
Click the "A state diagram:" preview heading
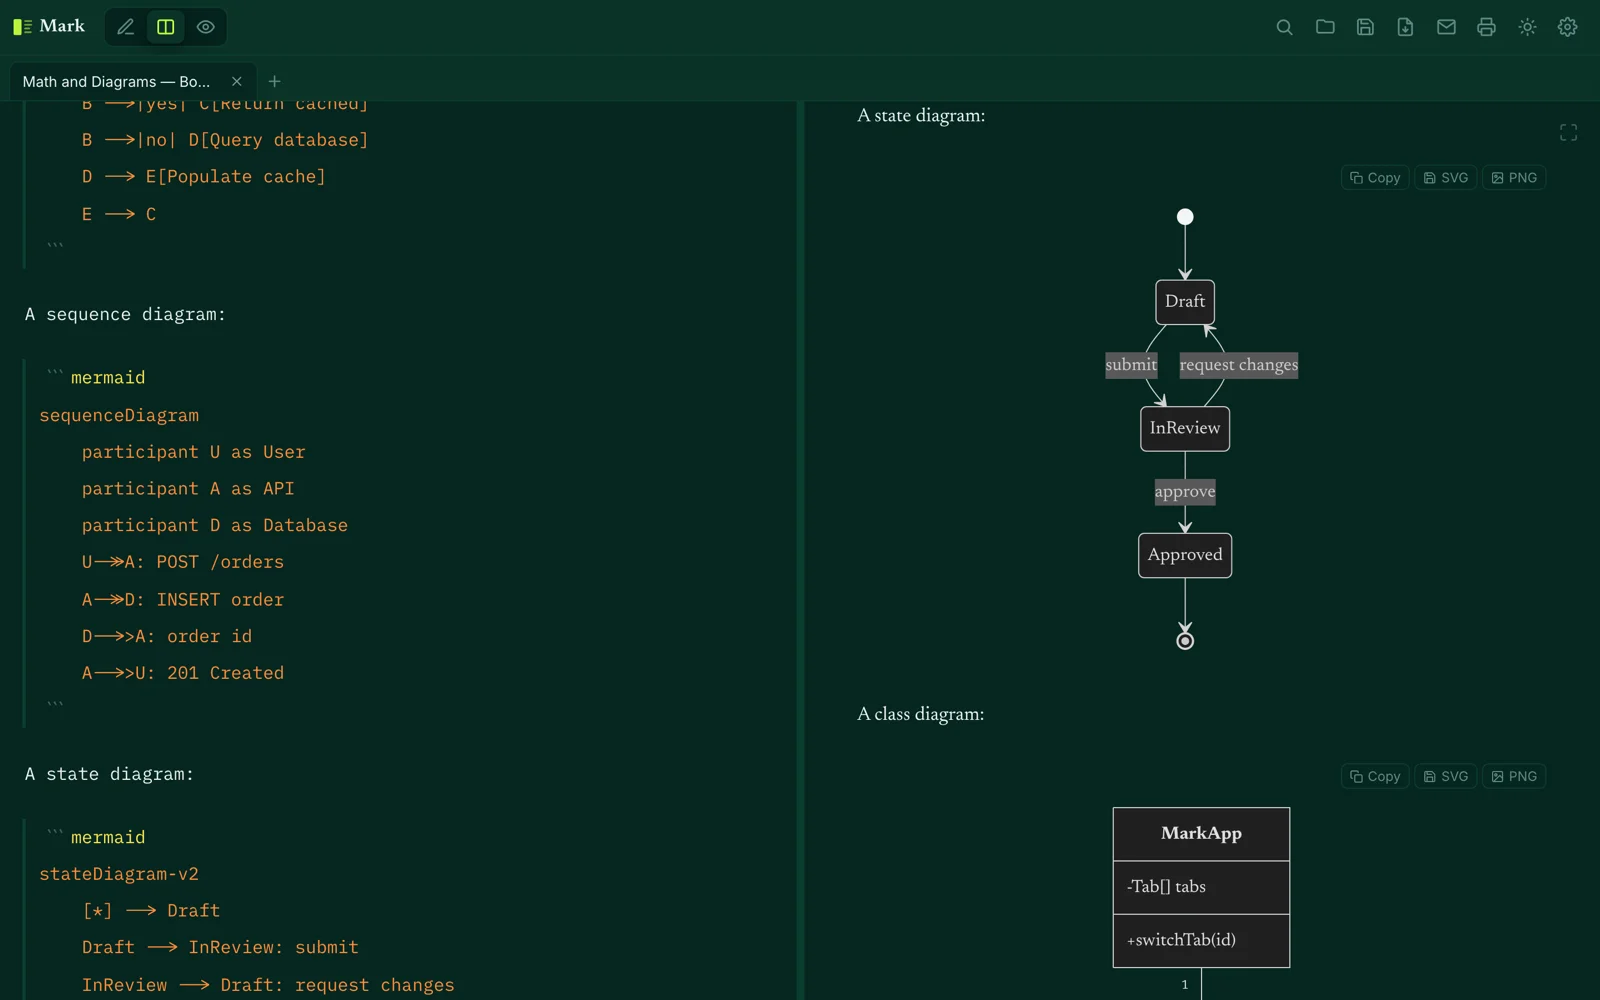tap(921, 116)
